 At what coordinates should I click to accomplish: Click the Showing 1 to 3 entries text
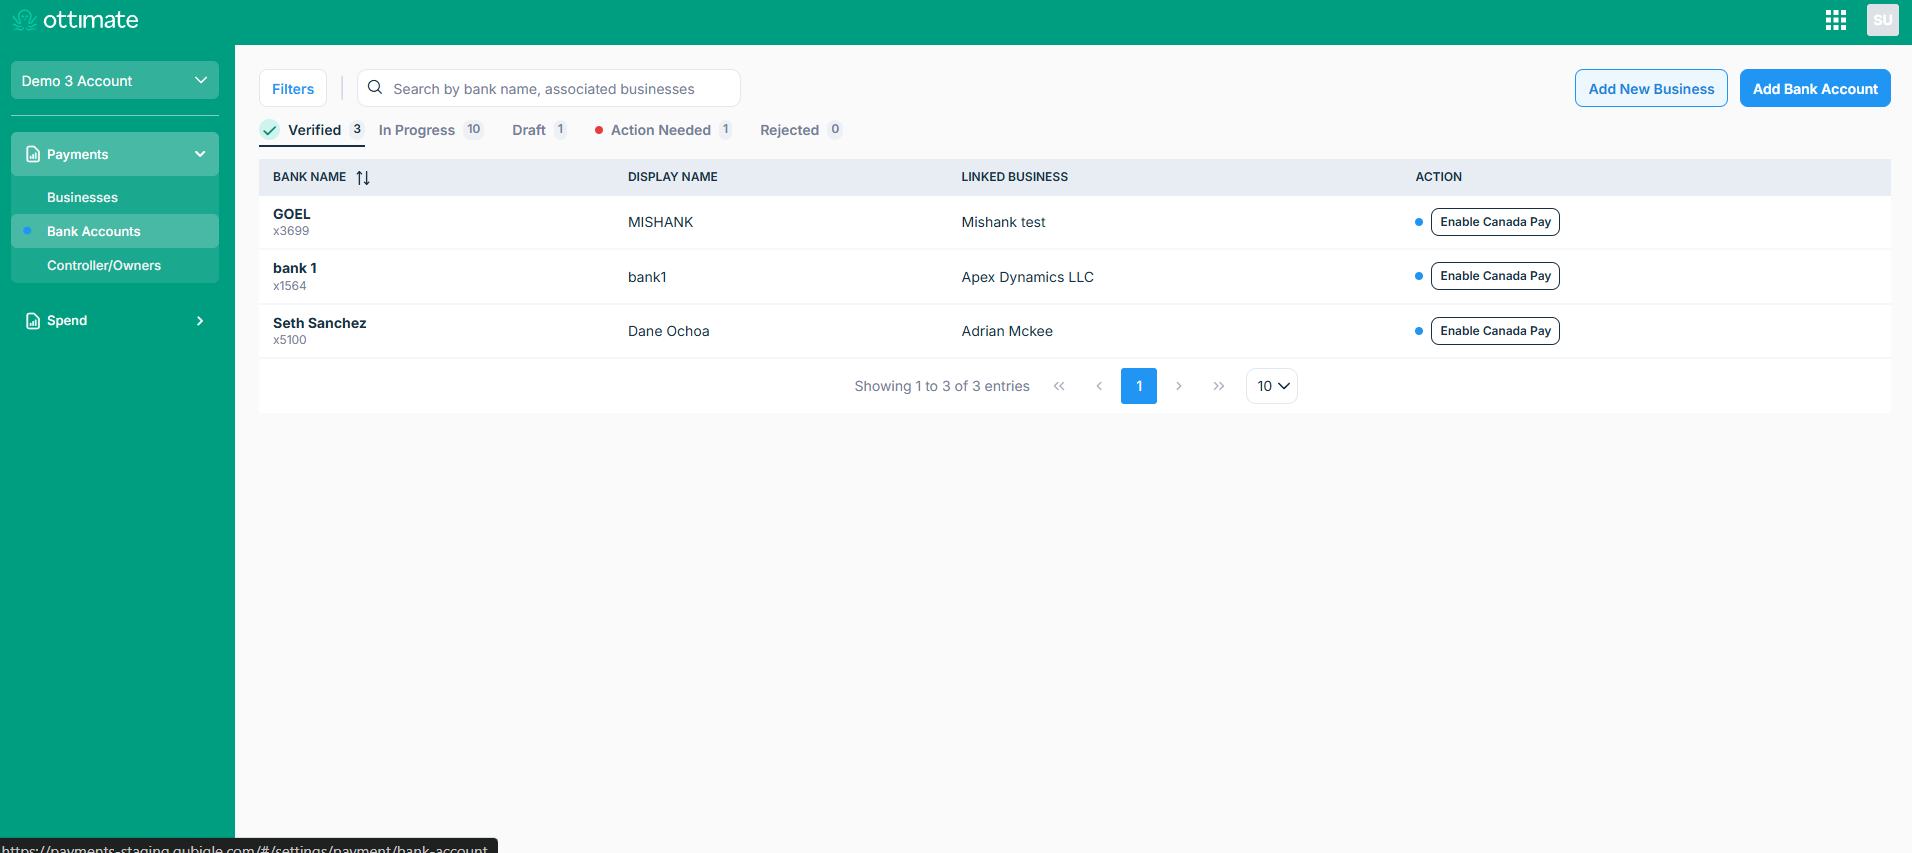point(942,386)
